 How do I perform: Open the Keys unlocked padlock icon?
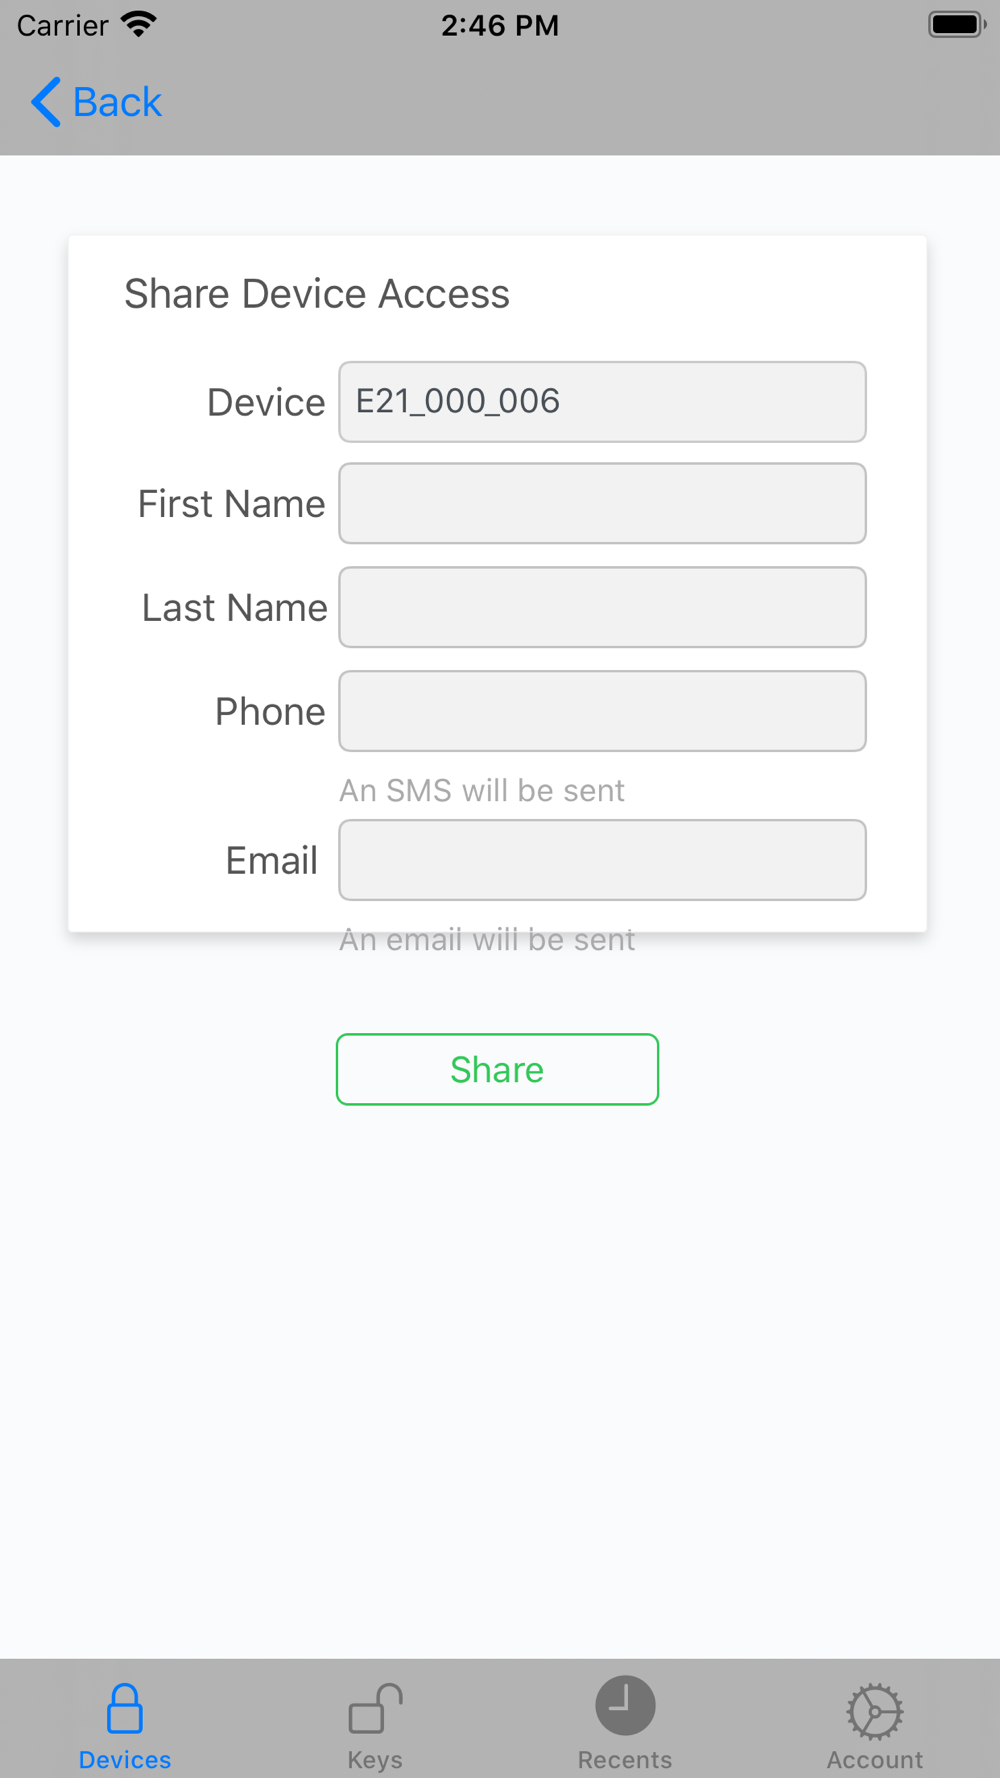[x=375, y=1708]
